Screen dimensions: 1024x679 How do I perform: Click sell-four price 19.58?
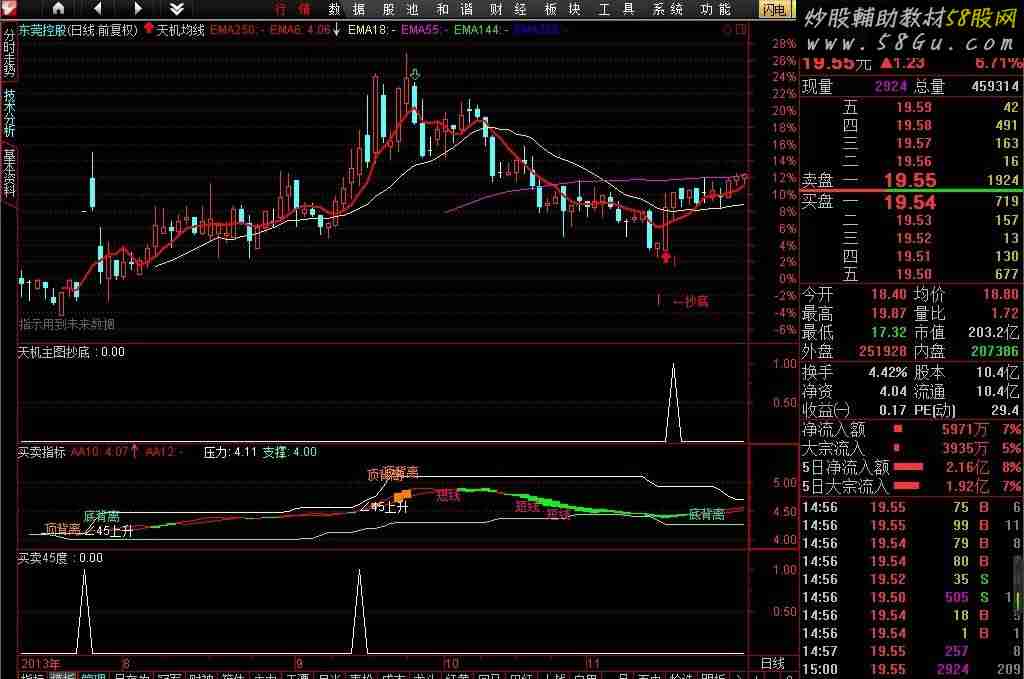click(914, 125)
